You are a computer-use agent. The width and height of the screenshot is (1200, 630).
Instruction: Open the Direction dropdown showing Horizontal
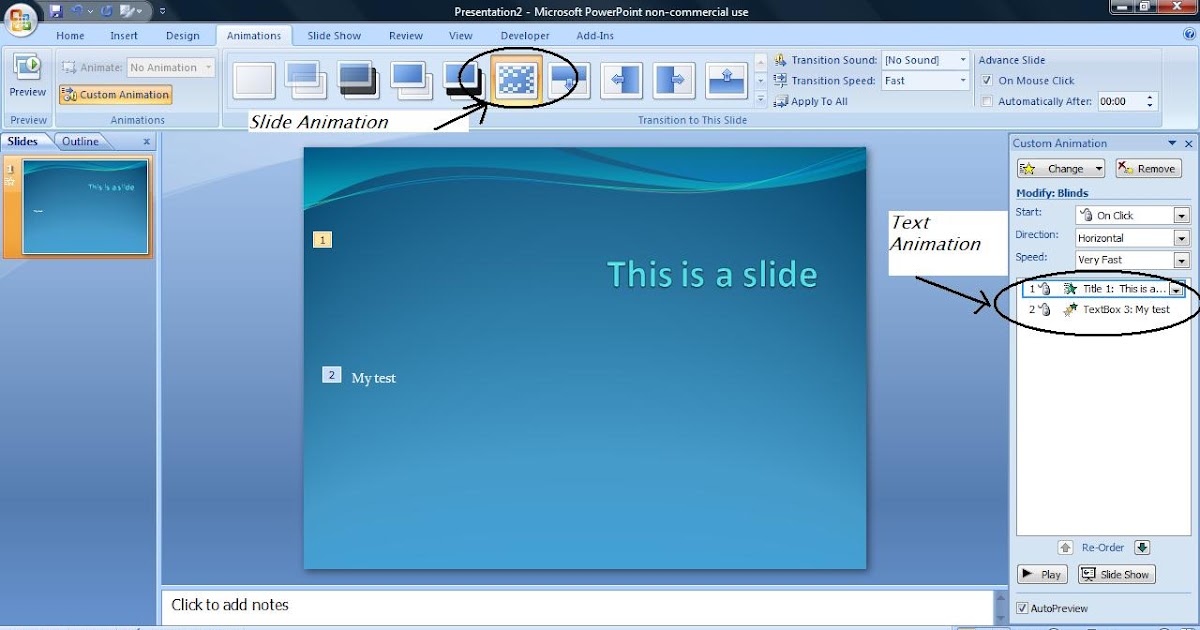[1180, 237]
